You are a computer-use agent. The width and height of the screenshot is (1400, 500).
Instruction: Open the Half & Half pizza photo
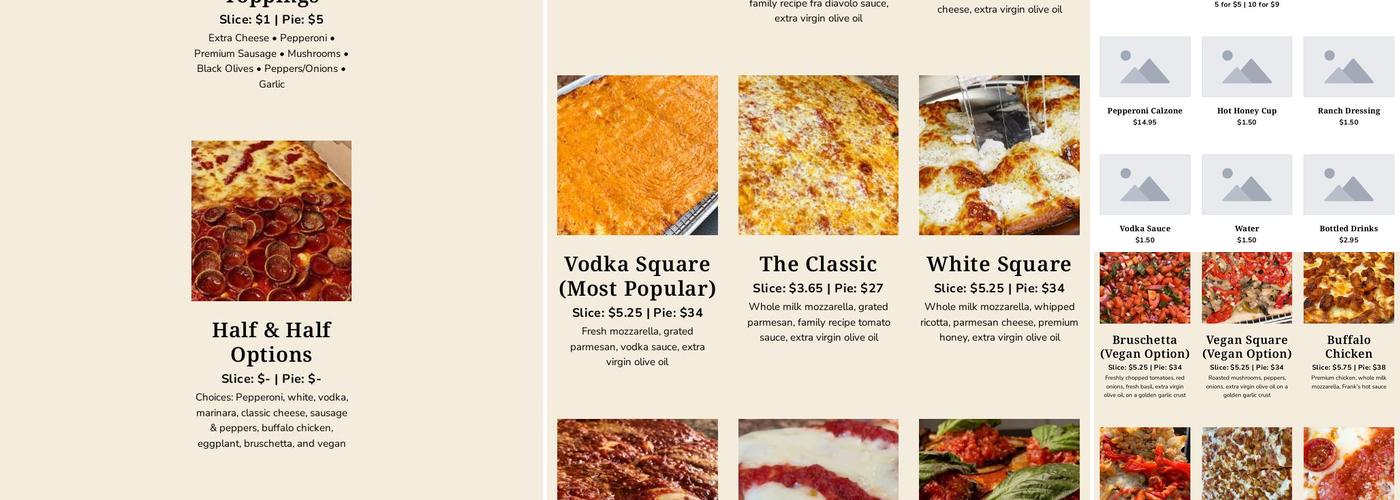pos(271,221)
